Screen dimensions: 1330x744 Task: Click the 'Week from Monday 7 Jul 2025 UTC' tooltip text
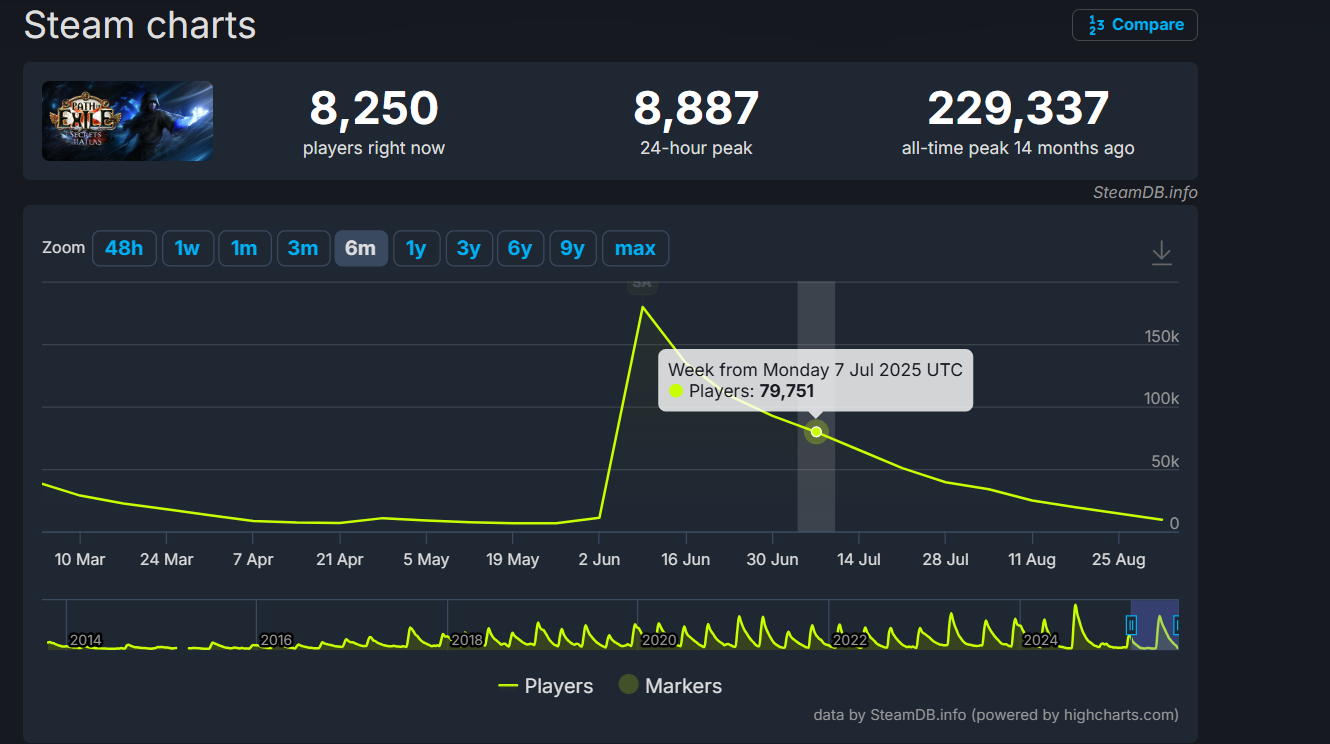(815, 370)
